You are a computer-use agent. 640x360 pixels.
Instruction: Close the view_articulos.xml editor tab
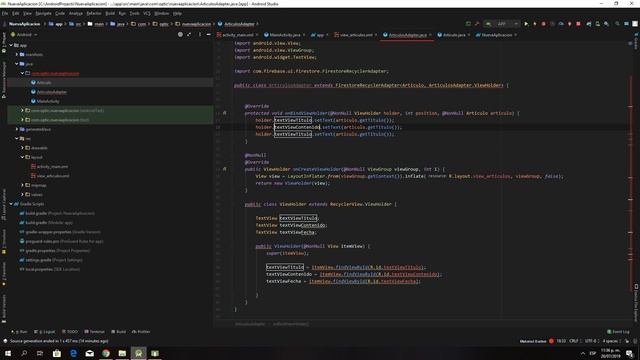(376, 35)
